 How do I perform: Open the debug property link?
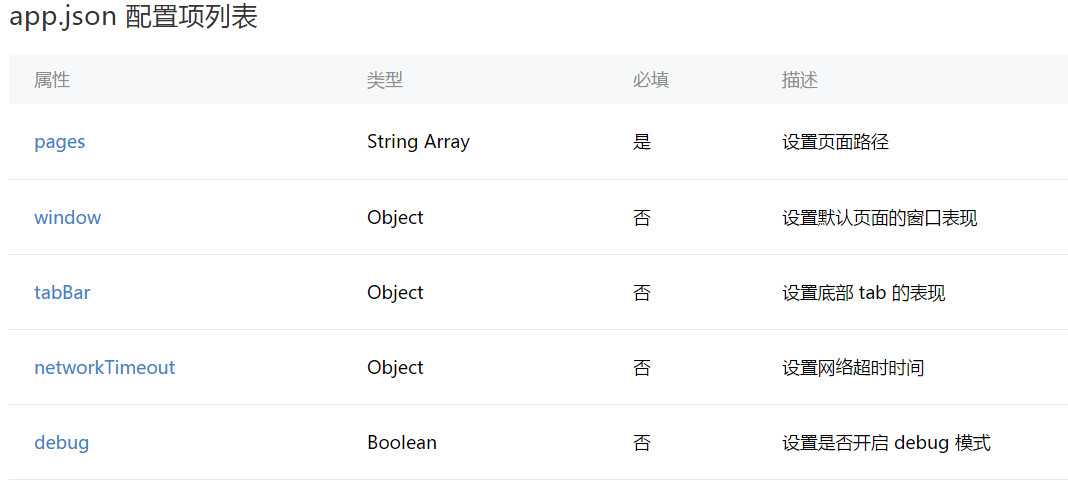point(61,443)
